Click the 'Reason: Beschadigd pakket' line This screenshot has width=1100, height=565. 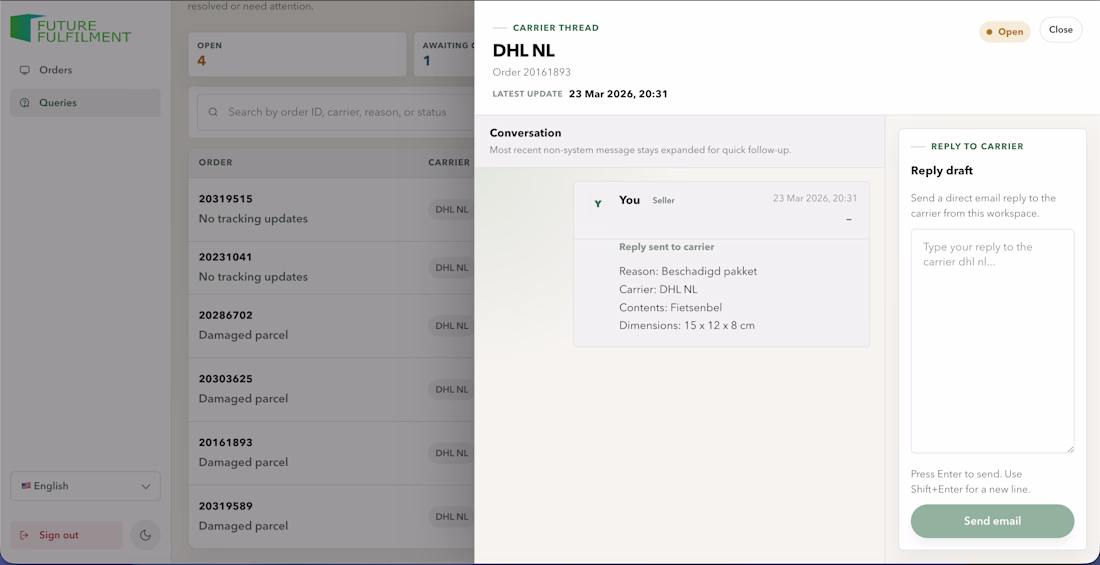[688, 271]
